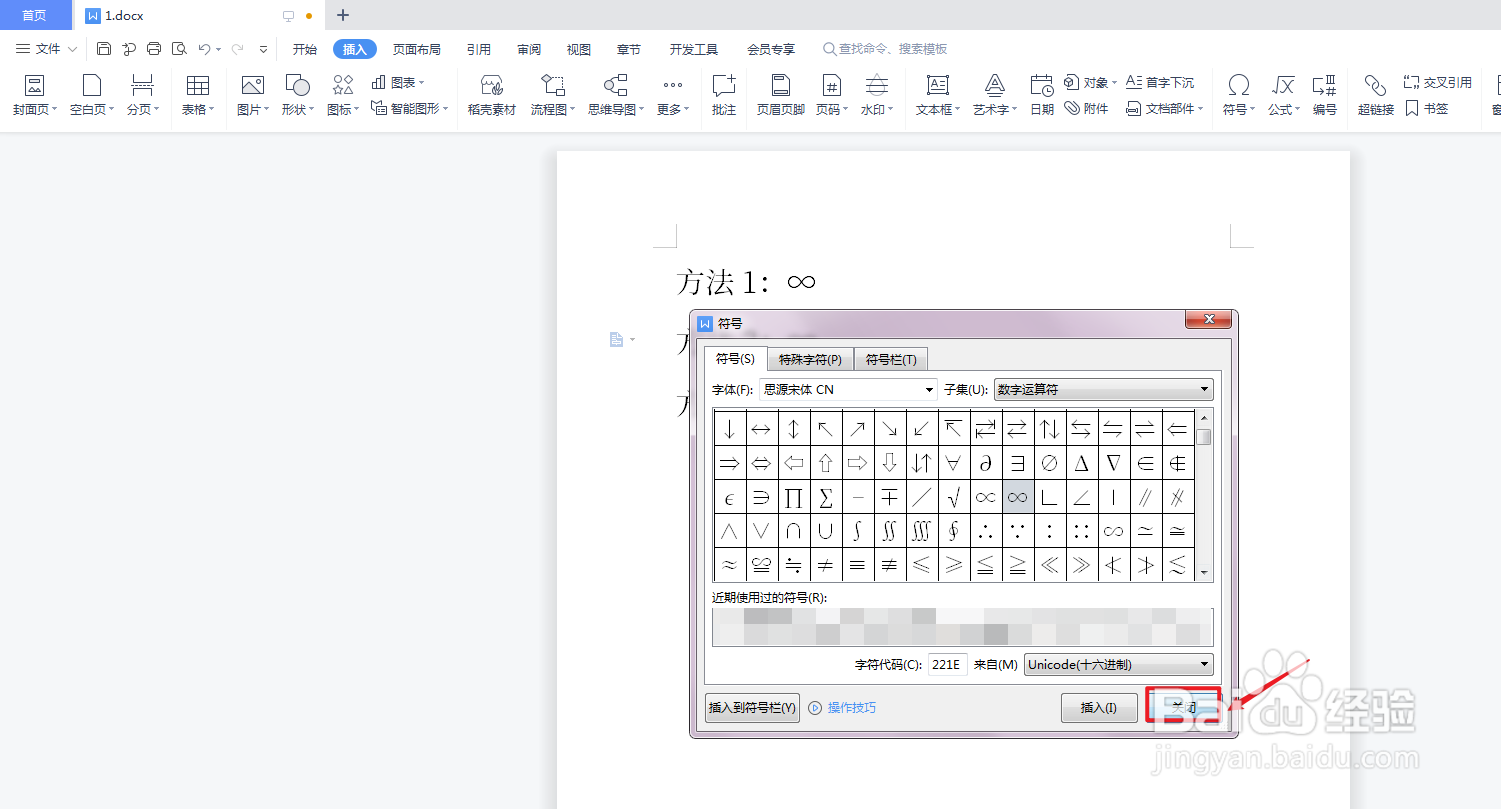Click the 字符代码 character code field
This screenshot has width=1501, height=809.
(x=947, y=664)
